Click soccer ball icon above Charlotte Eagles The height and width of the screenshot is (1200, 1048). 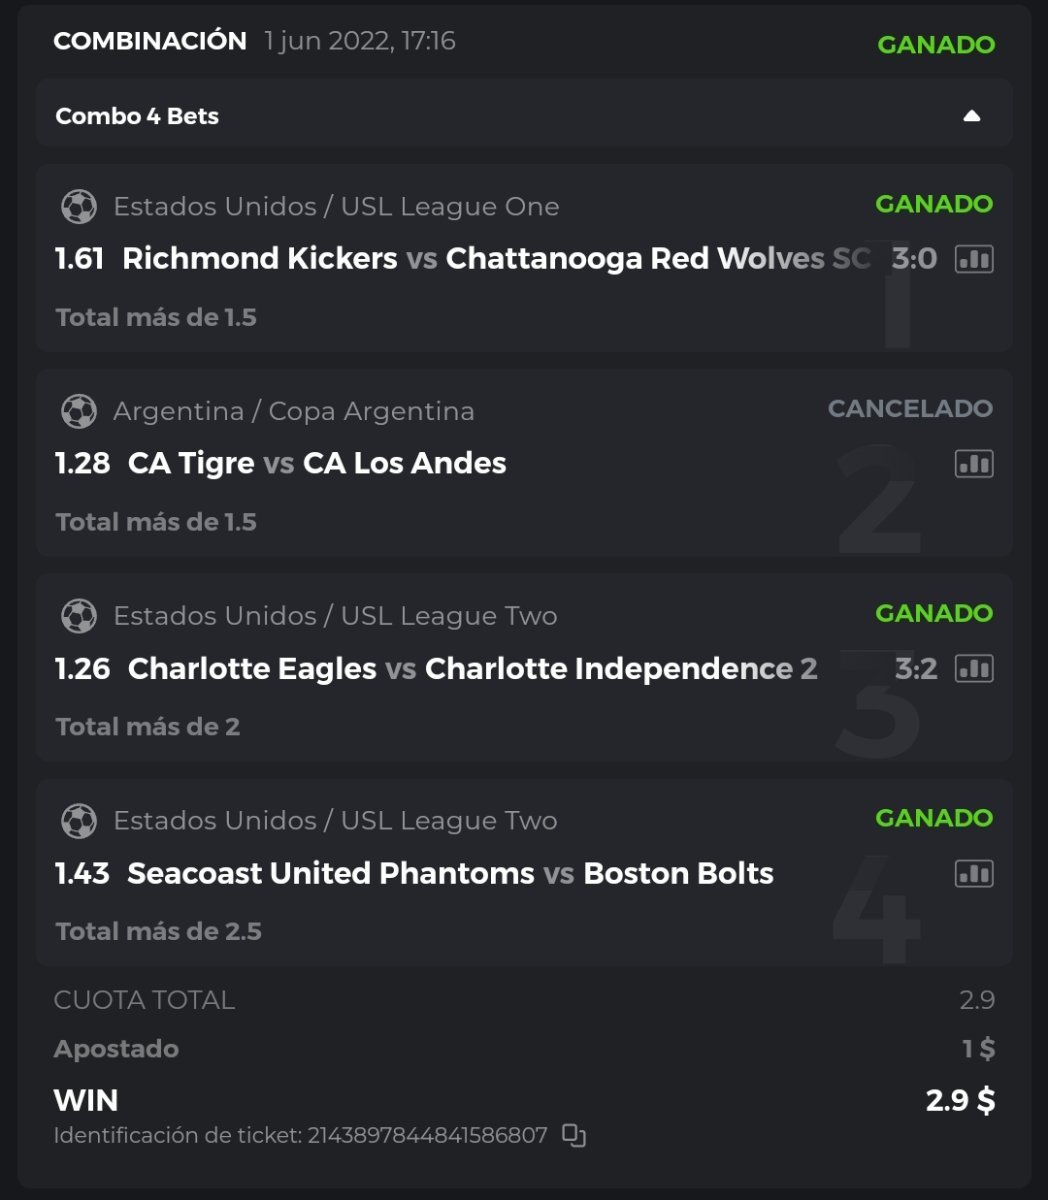click(x=79, y=616)
